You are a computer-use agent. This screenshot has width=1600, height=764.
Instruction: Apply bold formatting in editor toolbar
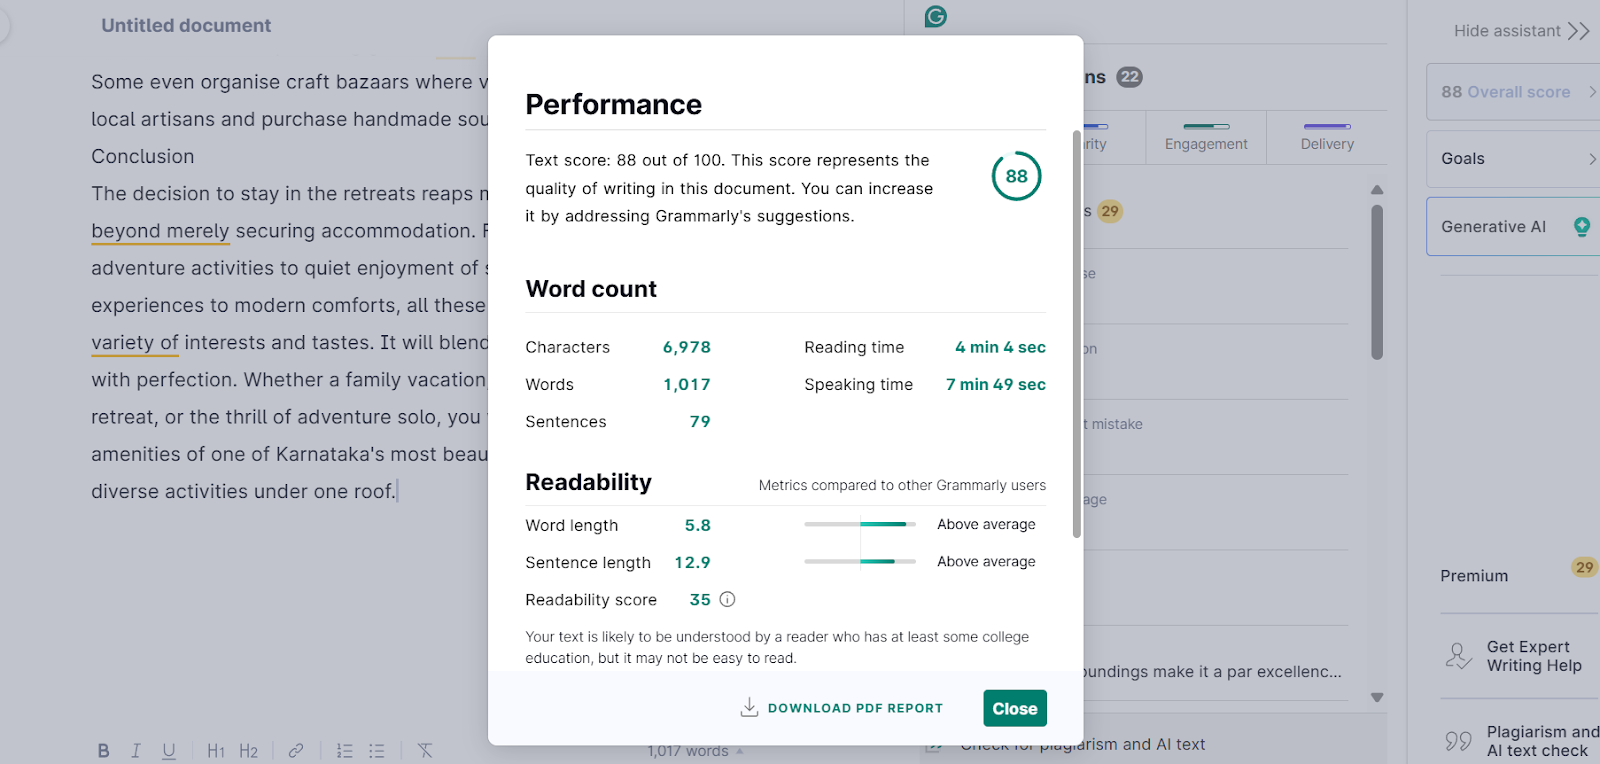pos(103,751)
